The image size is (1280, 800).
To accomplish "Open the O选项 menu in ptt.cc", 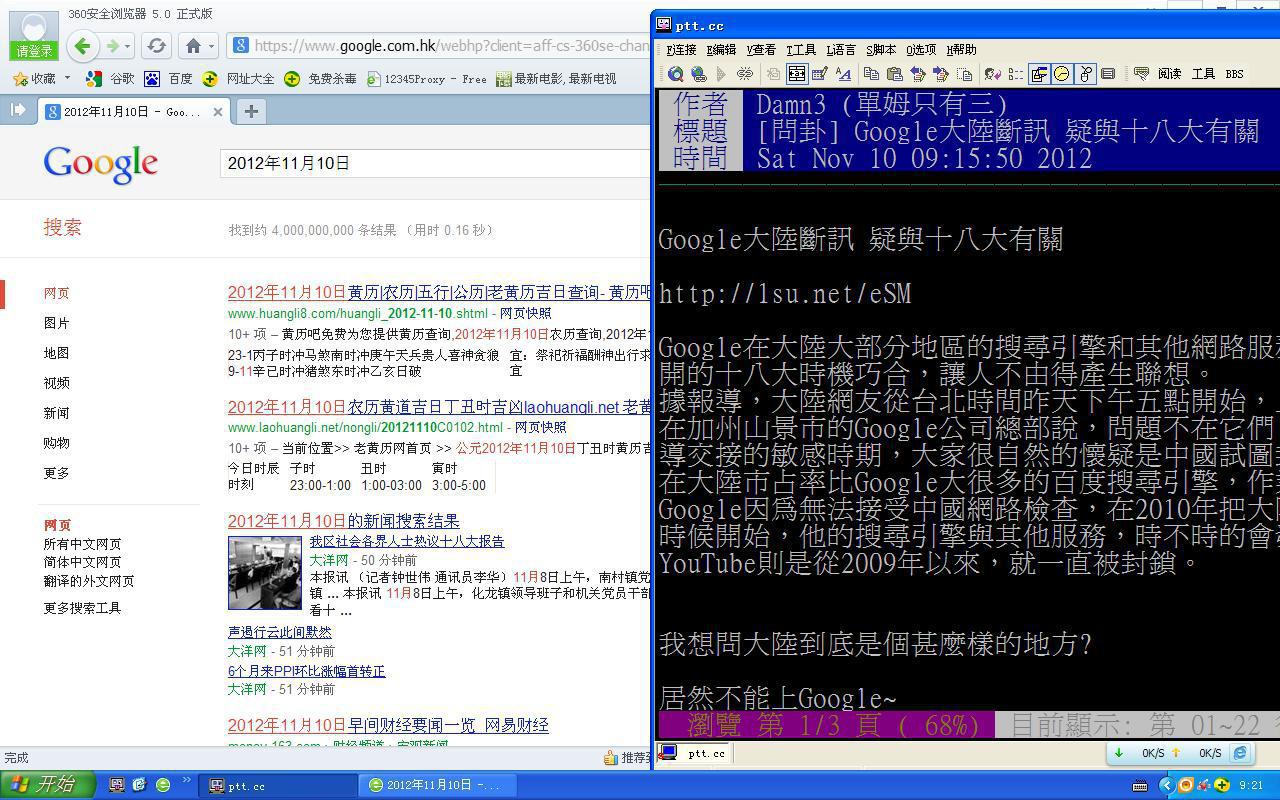I will tap(921, 50).
